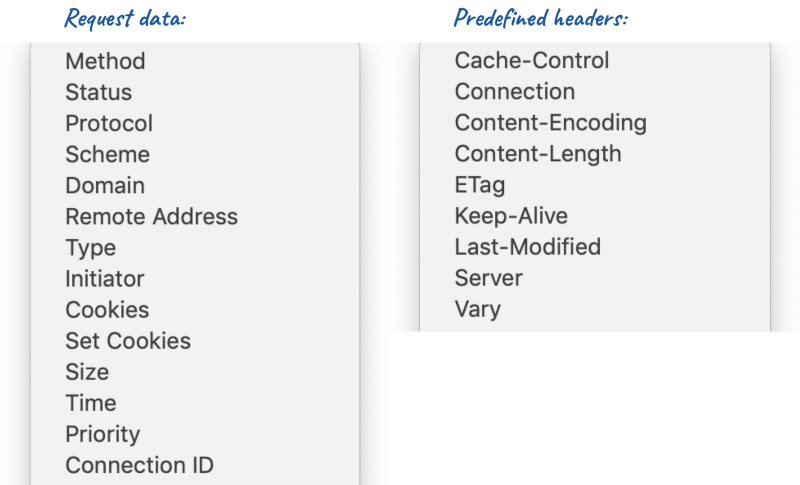Image resolution: width=800 pixels, height=485 pixels.
Task: Select the Size entry
Action: pos(195,372)
